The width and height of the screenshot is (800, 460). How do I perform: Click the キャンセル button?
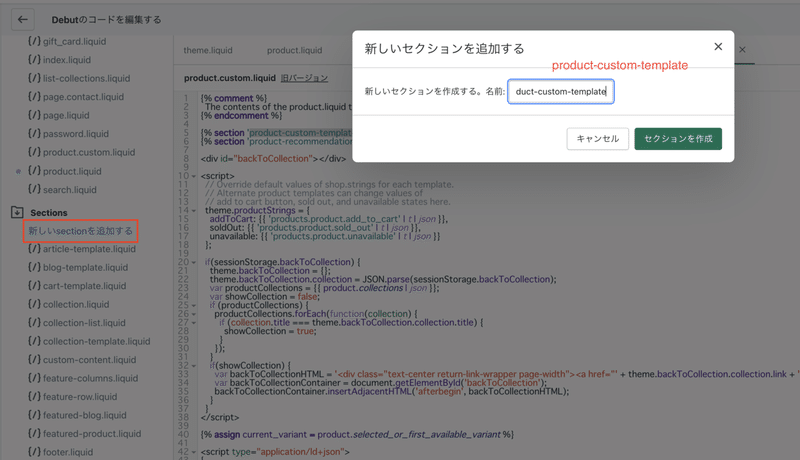(x=597, y=139)
